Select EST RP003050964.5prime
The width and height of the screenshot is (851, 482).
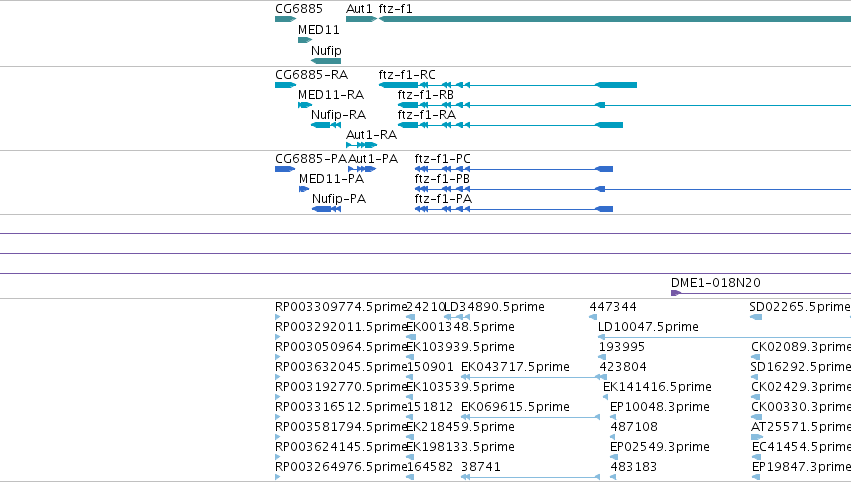(341, 347)
